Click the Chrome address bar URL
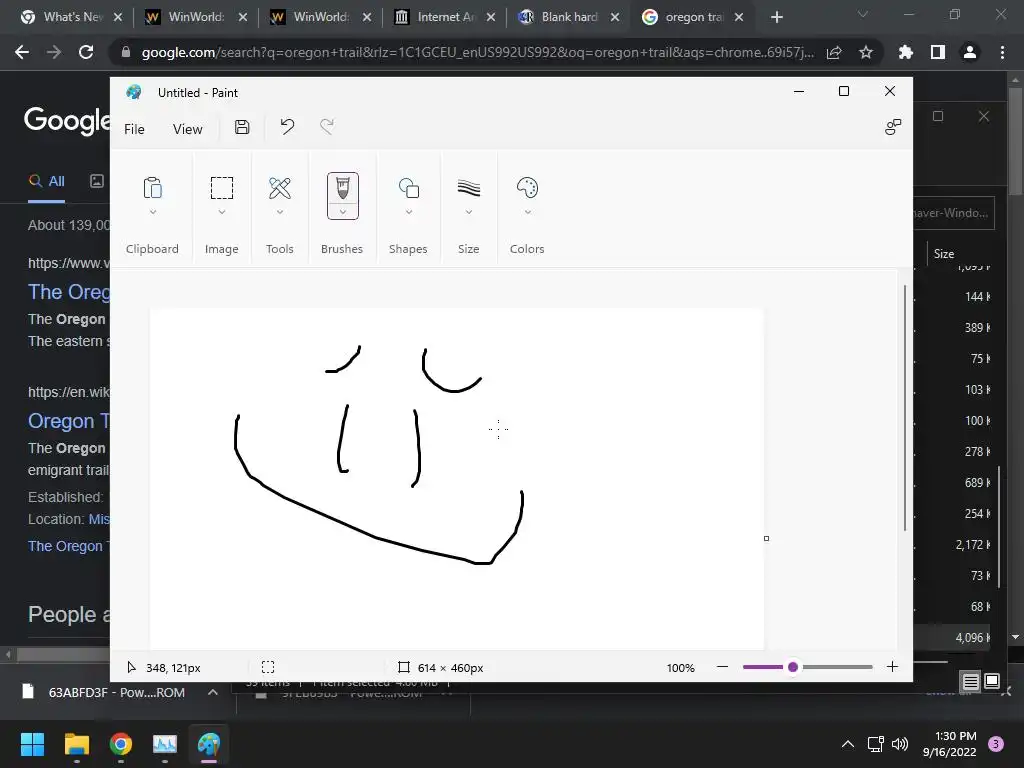This screenshot has height=768, width=1024. tap(477, 52)
